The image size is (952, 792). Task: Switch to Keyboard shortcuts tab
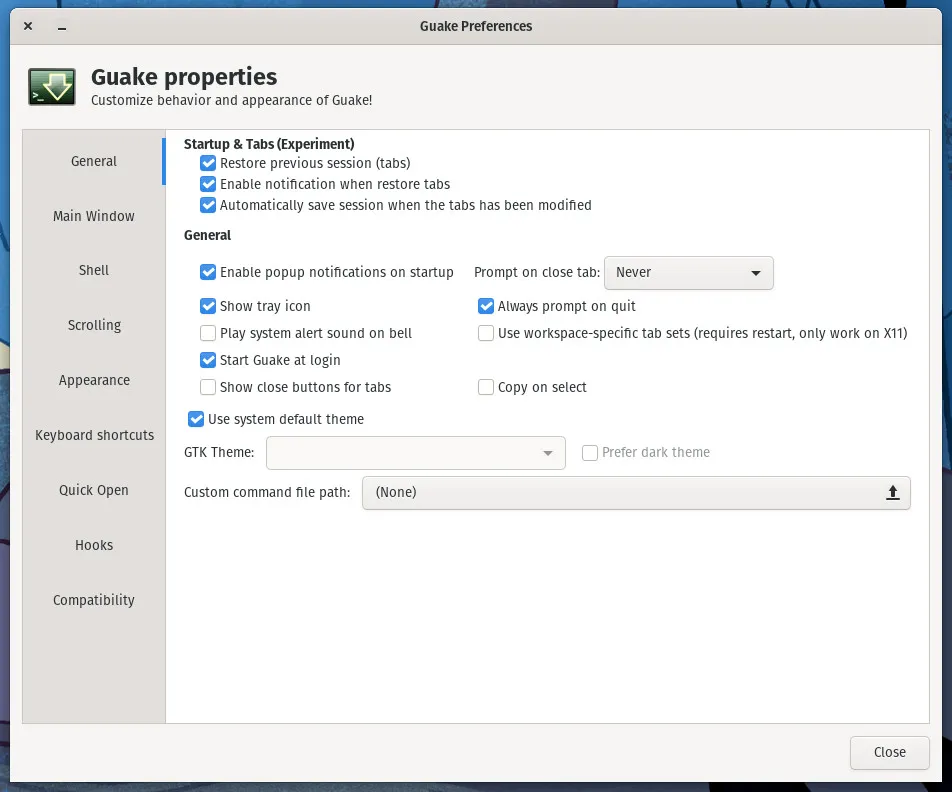[x=94, y=435]
